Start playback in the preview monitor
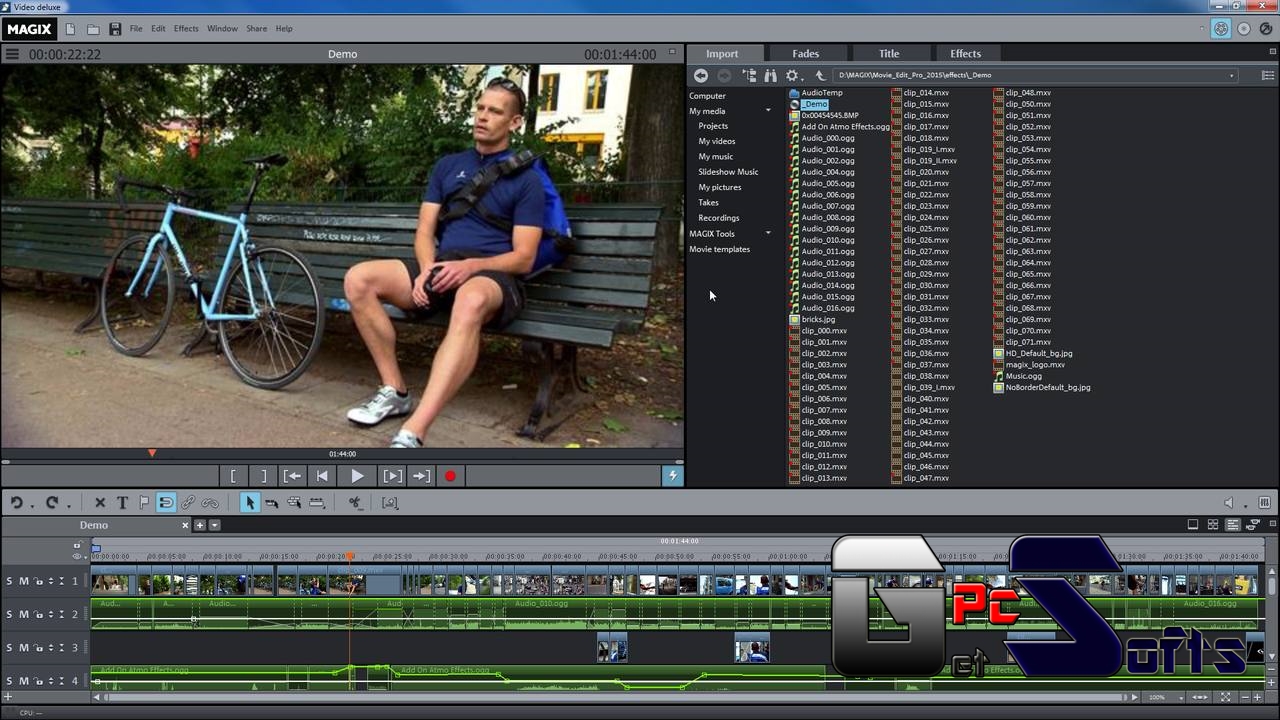This screenshot has height=720, width=1280. click(357, 476)
